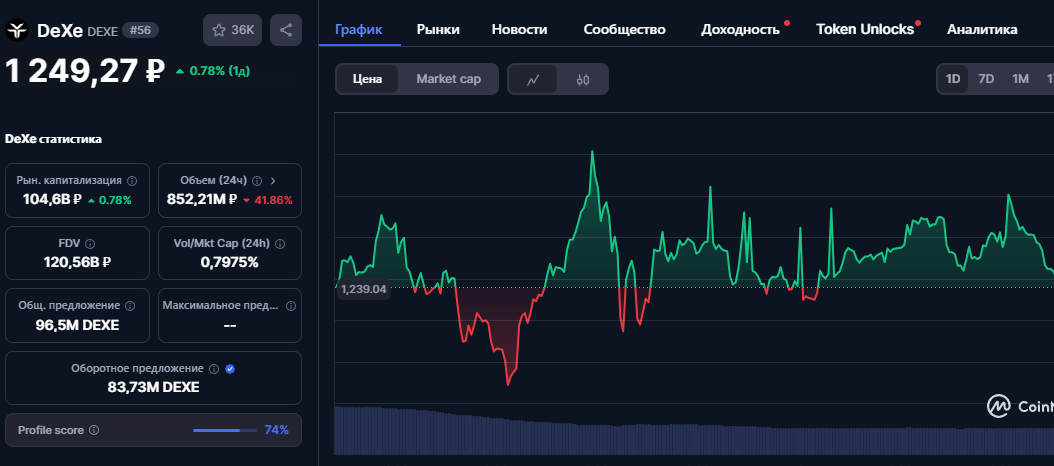Click the verified badge by Оборотное предложение
This screenshot has width=1054, height=466.
230,368
